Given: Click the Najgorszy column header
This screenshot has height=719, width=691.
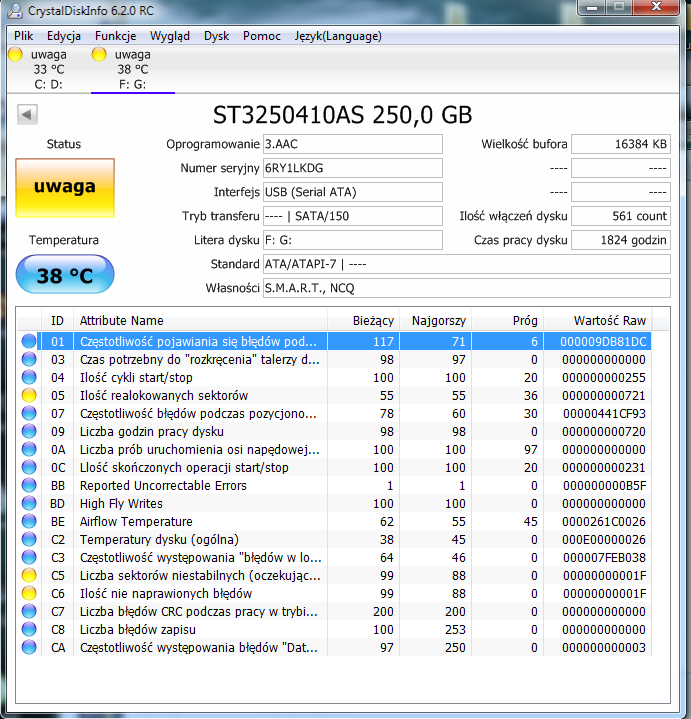Looking at the screenshot, I should tap(436, 321).
